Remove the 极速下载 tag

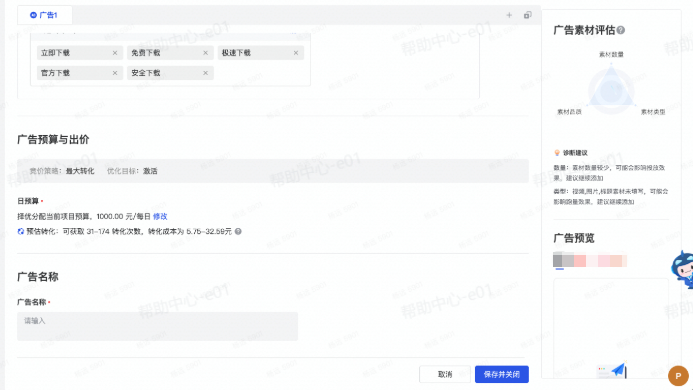pyautogui.click(x=296, y=53)
